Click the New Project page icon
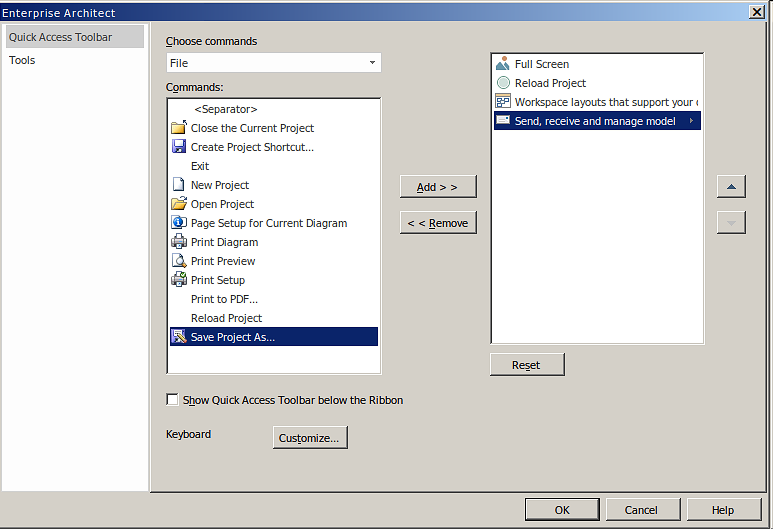Viewport: 773px width, 529px height. (179, 185)
